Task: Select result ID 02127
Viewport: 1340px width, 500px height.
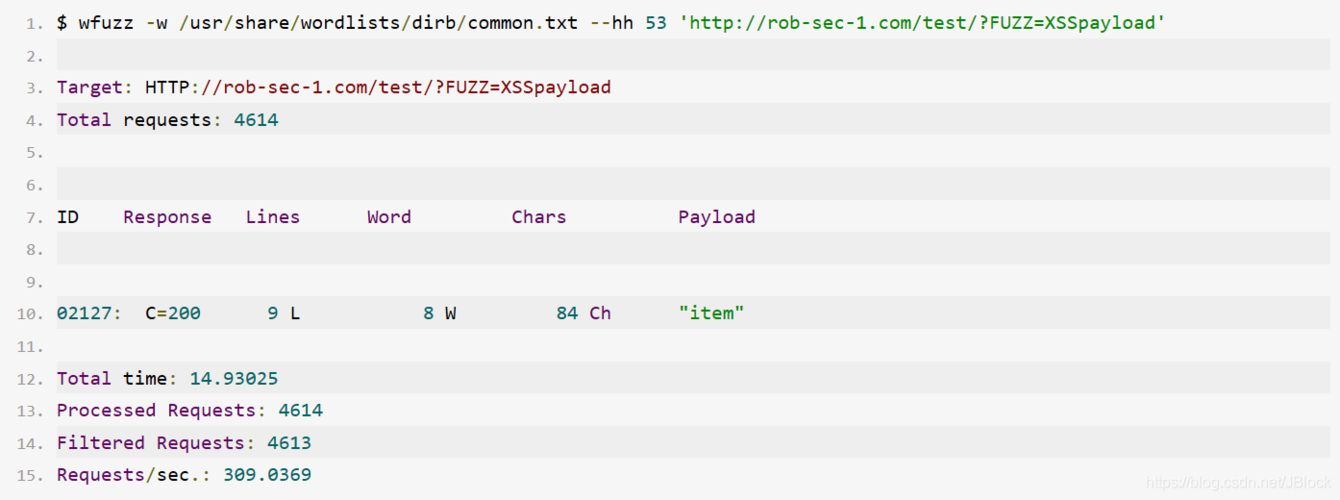Action: pos(84,313)
